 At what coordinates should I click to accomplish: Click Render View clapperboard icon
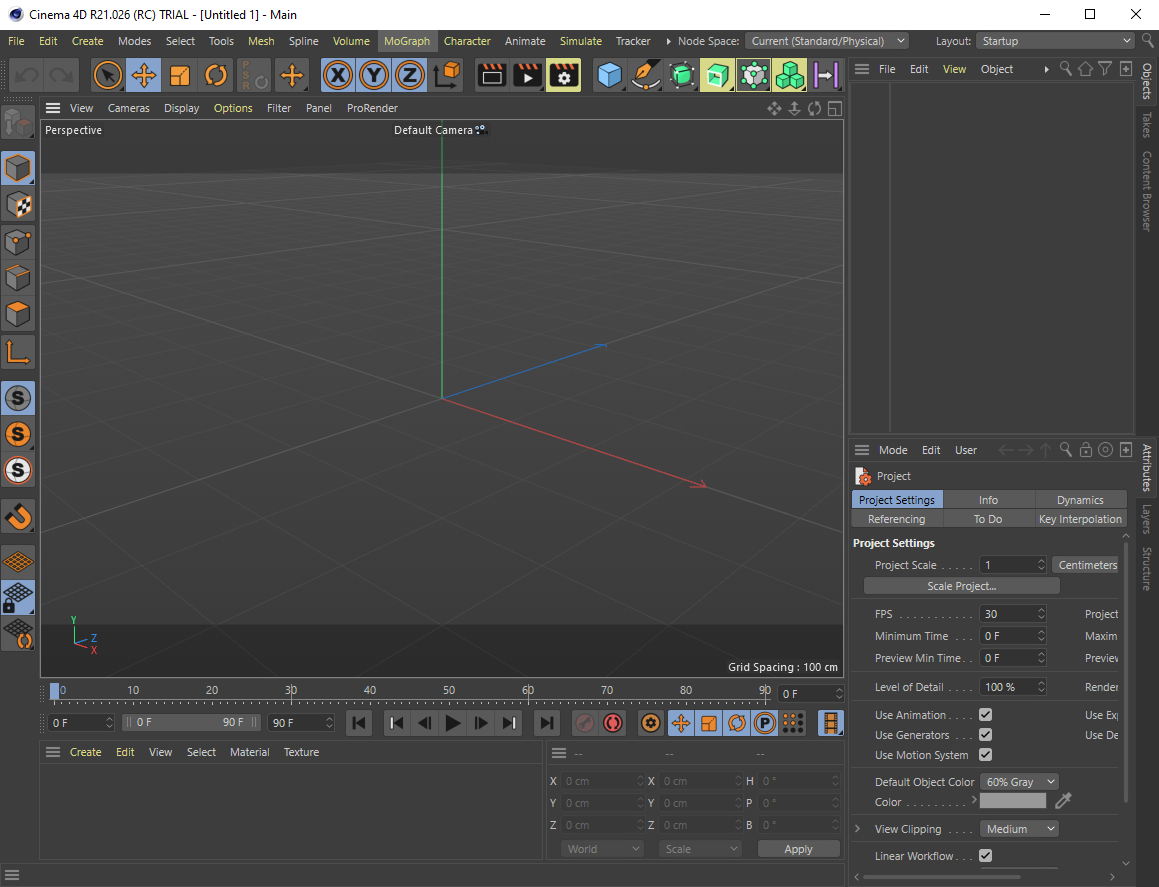[x=492, y=75]
